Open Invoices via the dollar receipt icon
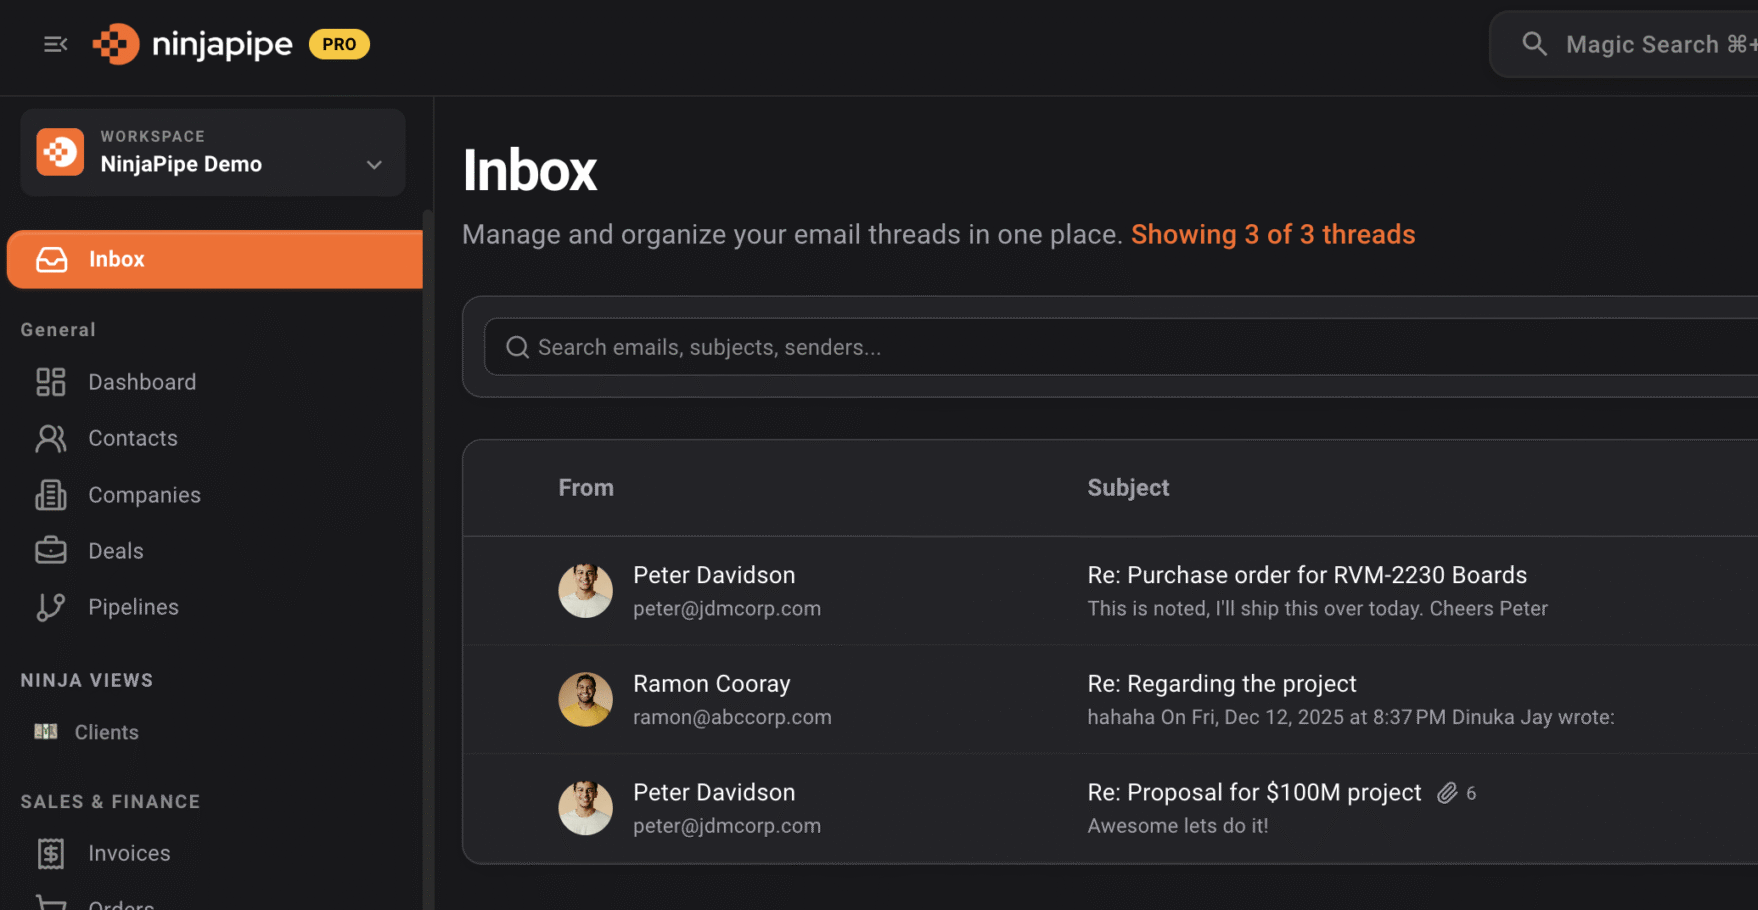The height and width of the screenshot is (910, 1758). pyautogui.click(x=51, y=853)
